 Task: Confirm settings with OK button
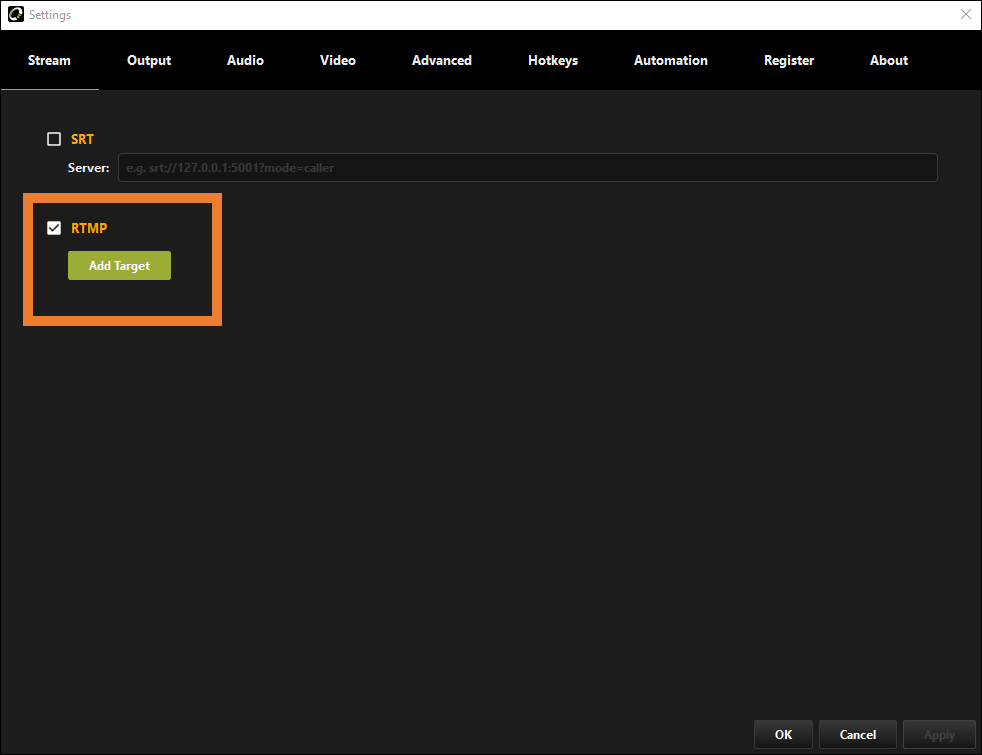[783, 734]
